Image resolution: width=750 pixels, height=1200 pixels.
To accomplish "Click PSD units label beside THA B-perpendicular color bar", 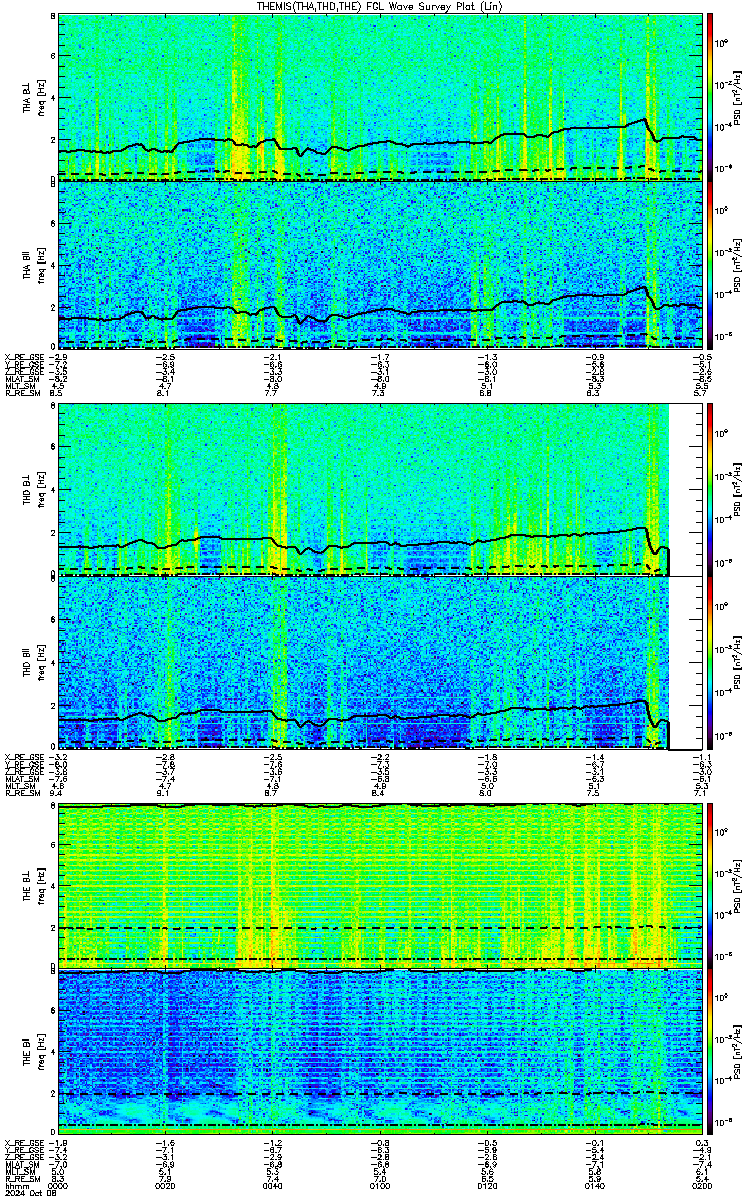I will 737,97.
